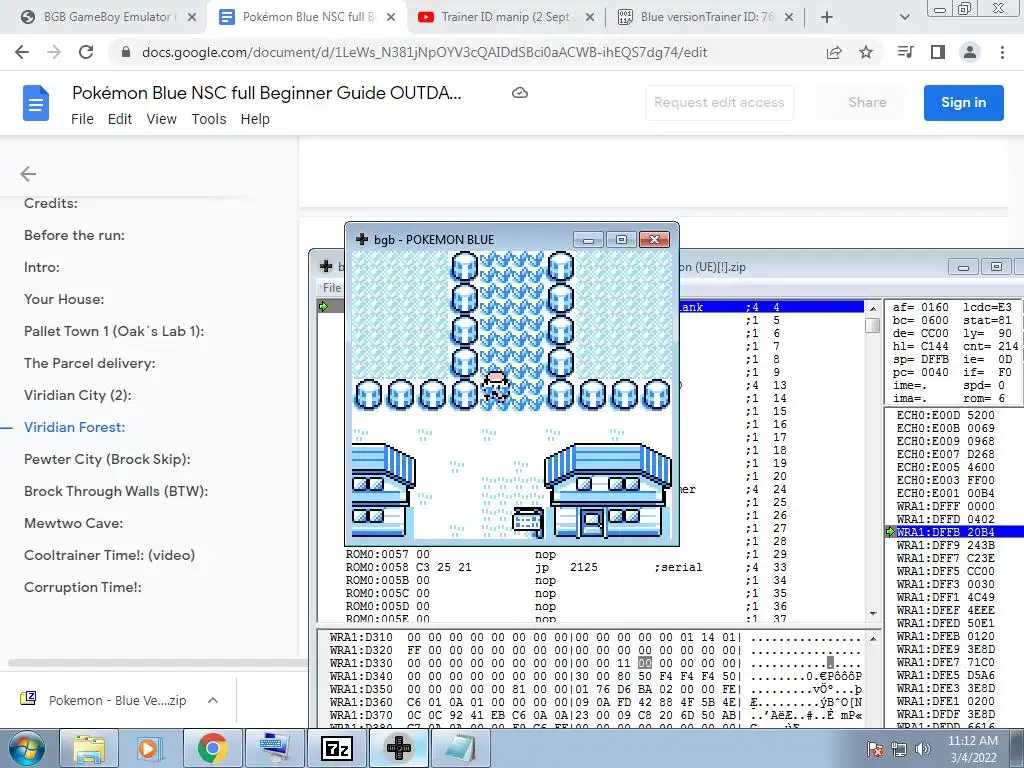Toggle the Chrome side panel icon

tap(938, 52)
